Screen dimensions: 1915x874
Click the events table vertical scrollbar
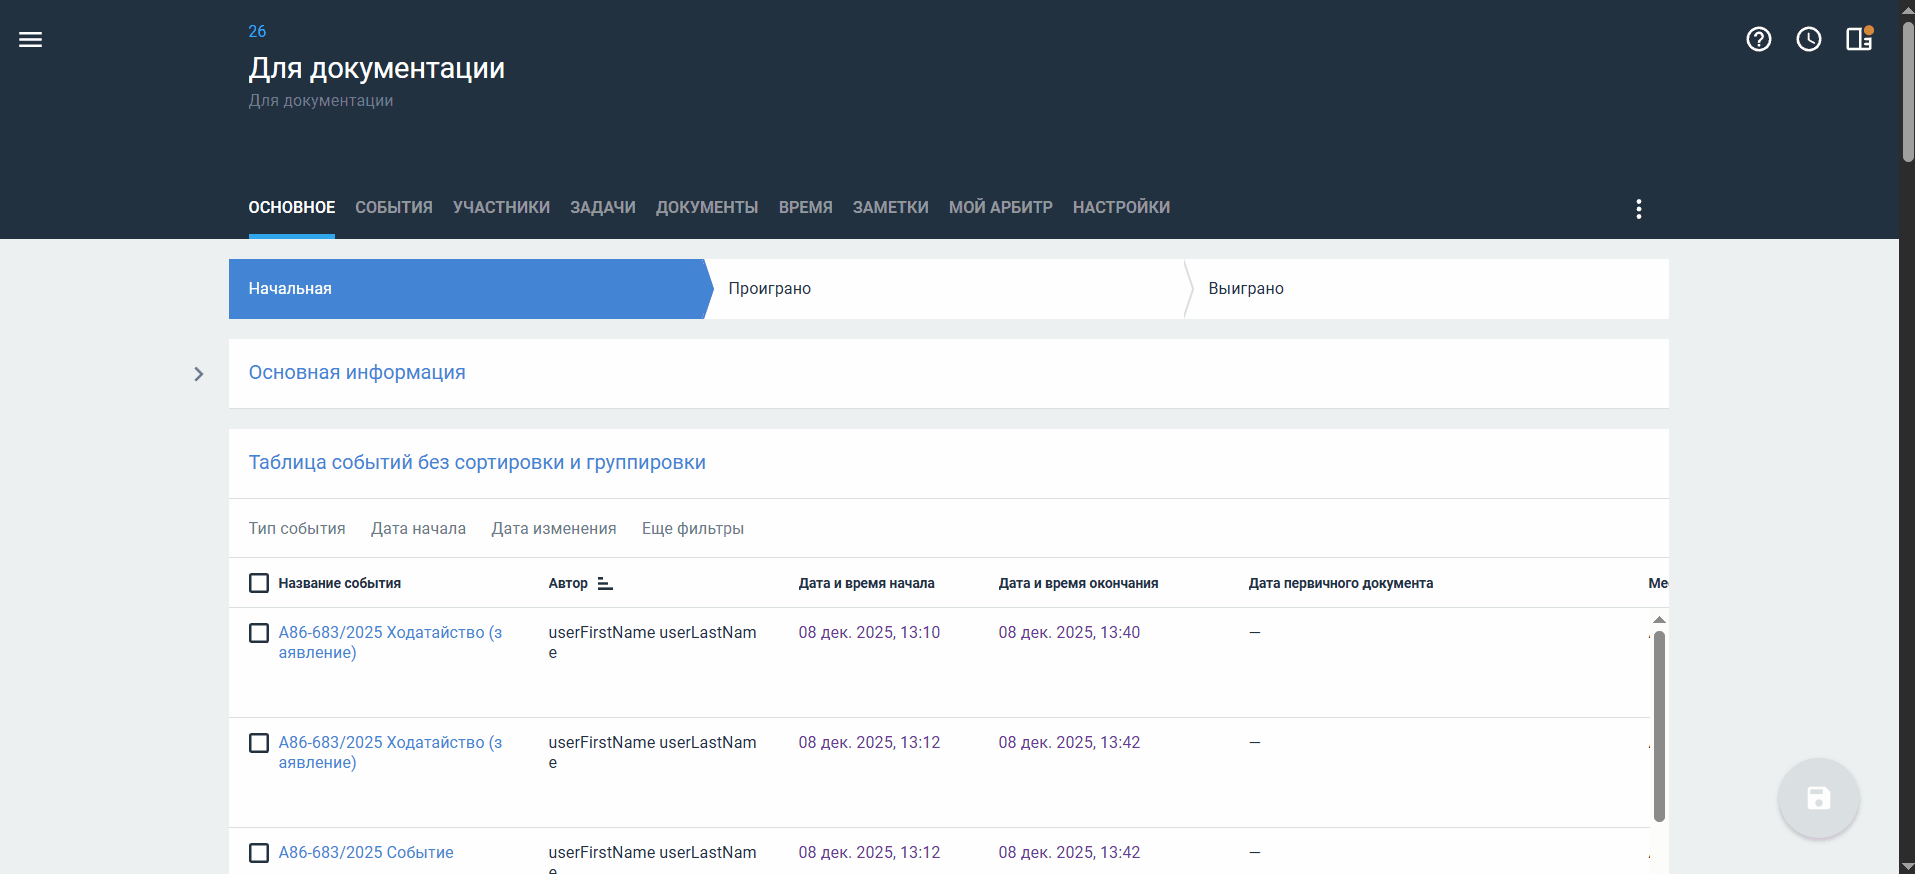click(1659, 725)
